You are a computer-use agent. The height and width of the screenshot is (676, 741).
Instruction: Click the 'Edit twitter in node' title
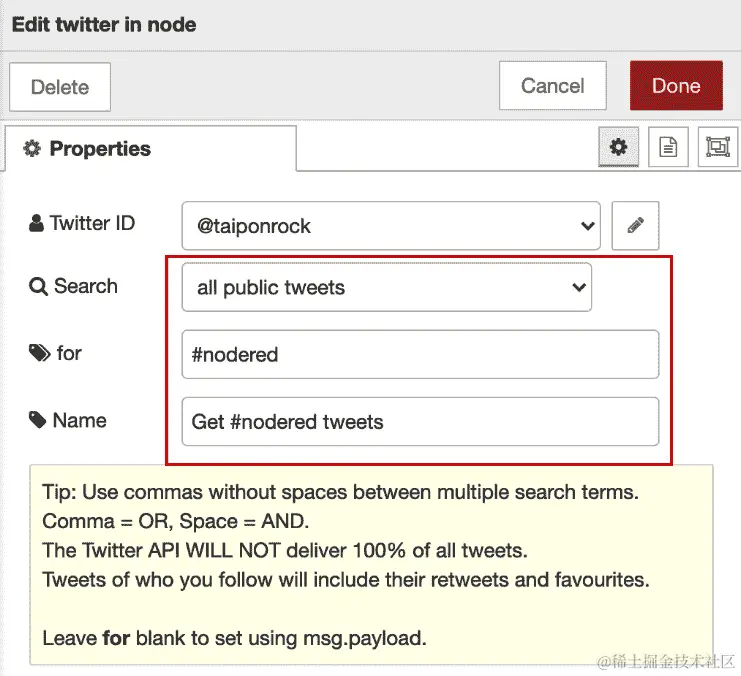coord(104,25)
